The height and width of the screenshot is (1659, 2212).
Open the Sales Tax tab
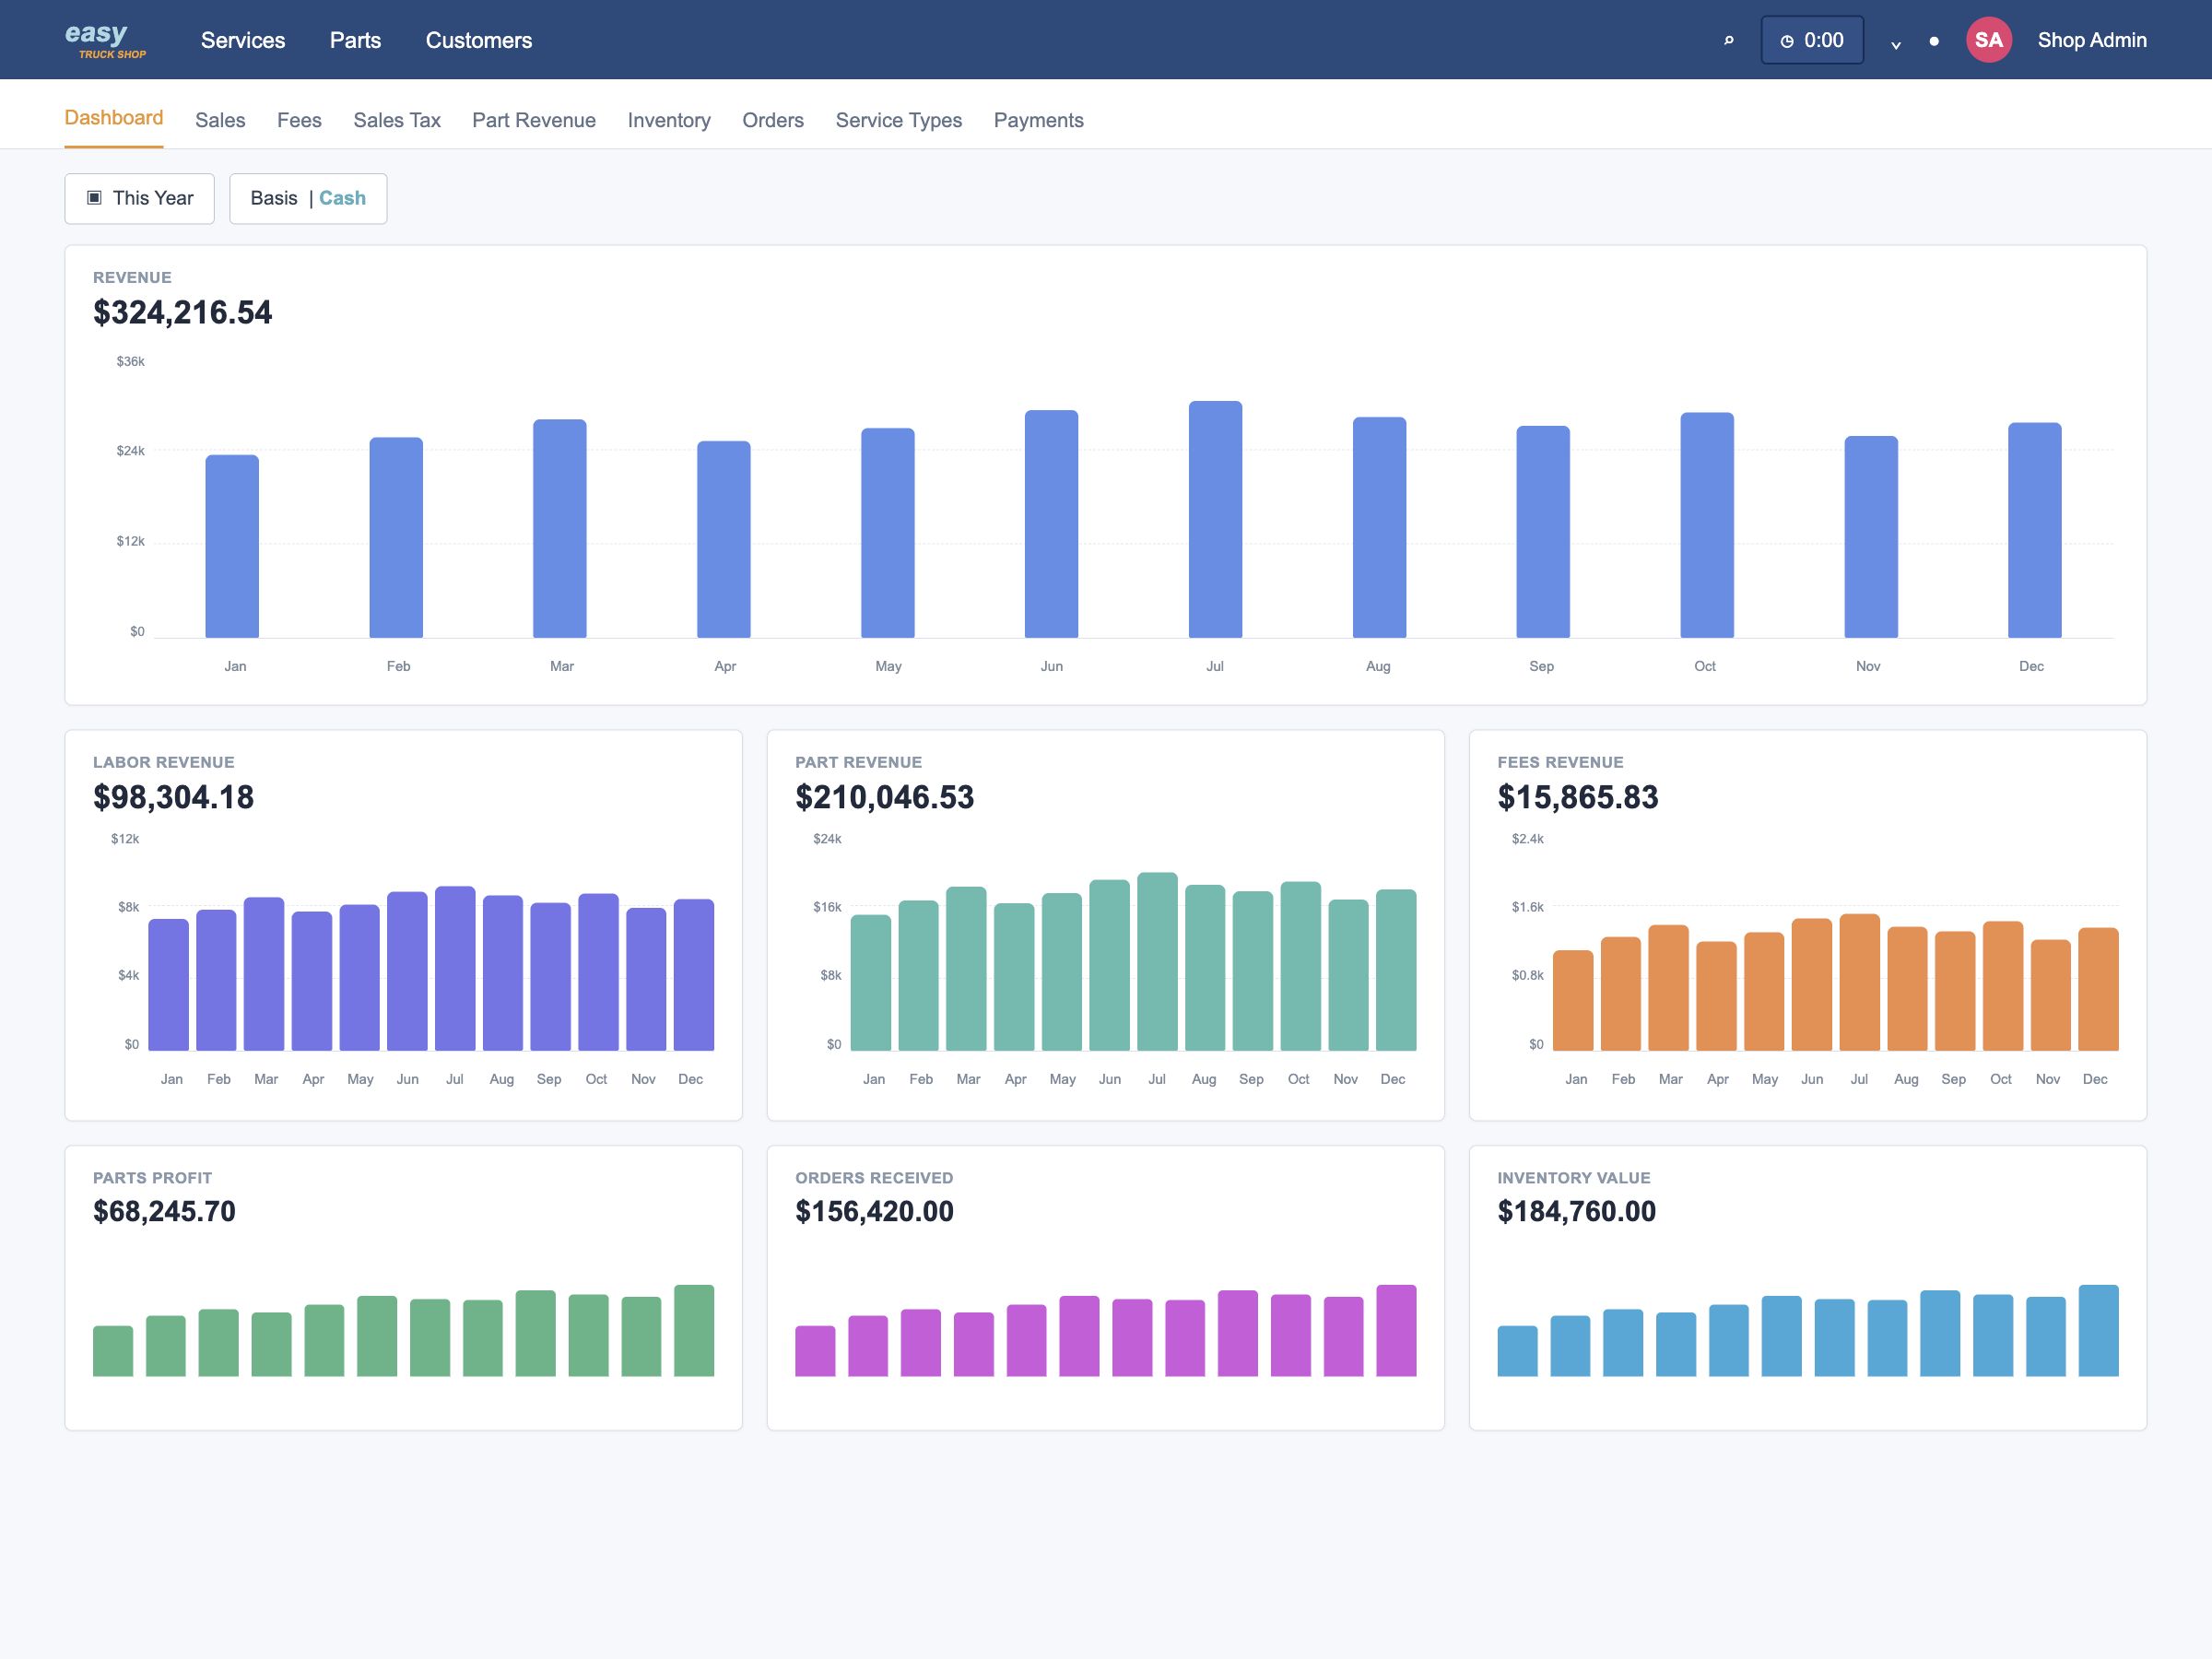coord(397,120)
